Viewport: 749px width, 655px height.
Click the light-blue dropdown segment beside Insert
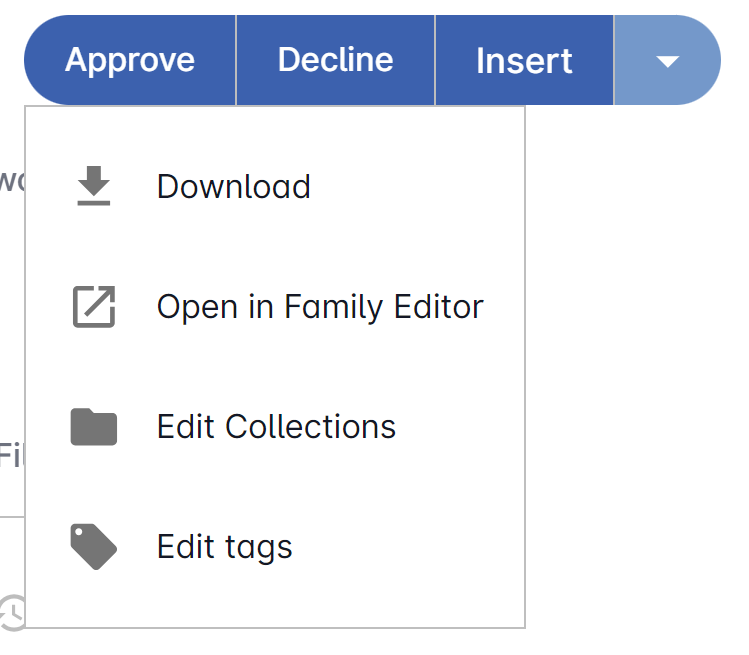[x=667, y=61]
